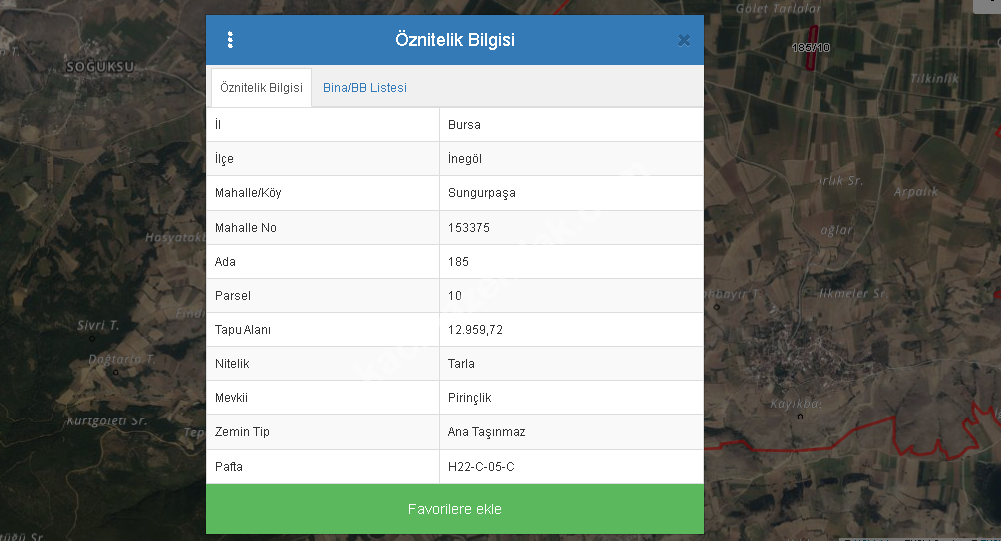Click the partially visible top-right map control
The width and height of the screenshot is (1001, 541).
click(986, 5)
